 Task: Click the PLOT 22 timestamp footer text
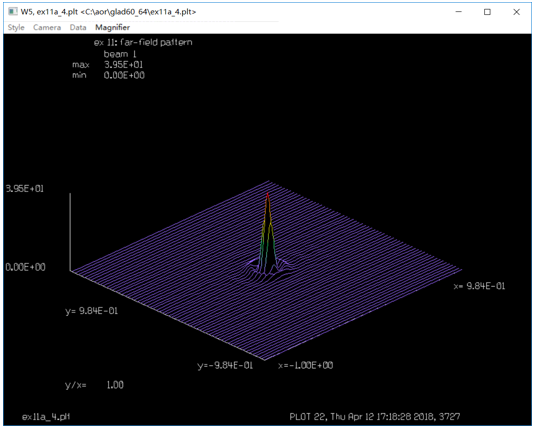(x=375, y=417)
